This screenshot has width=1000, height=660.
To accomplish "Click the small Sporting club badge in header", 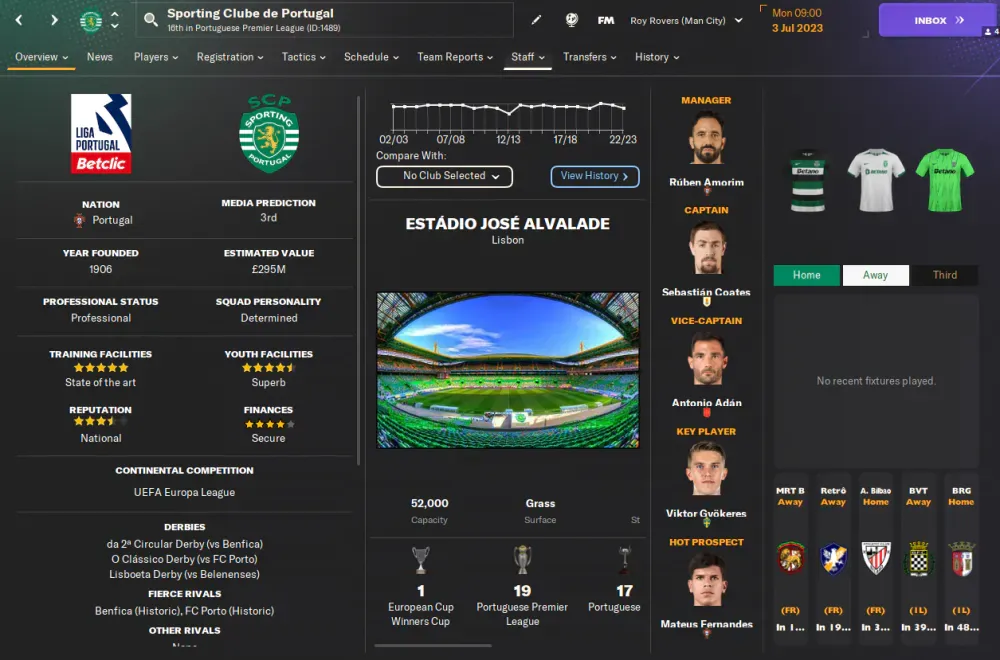I will point(91,21).
